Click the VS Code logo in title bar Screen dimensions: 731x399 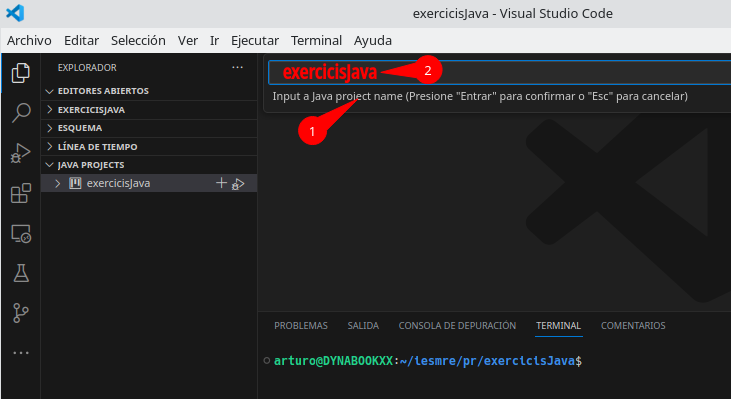point(15,13)
